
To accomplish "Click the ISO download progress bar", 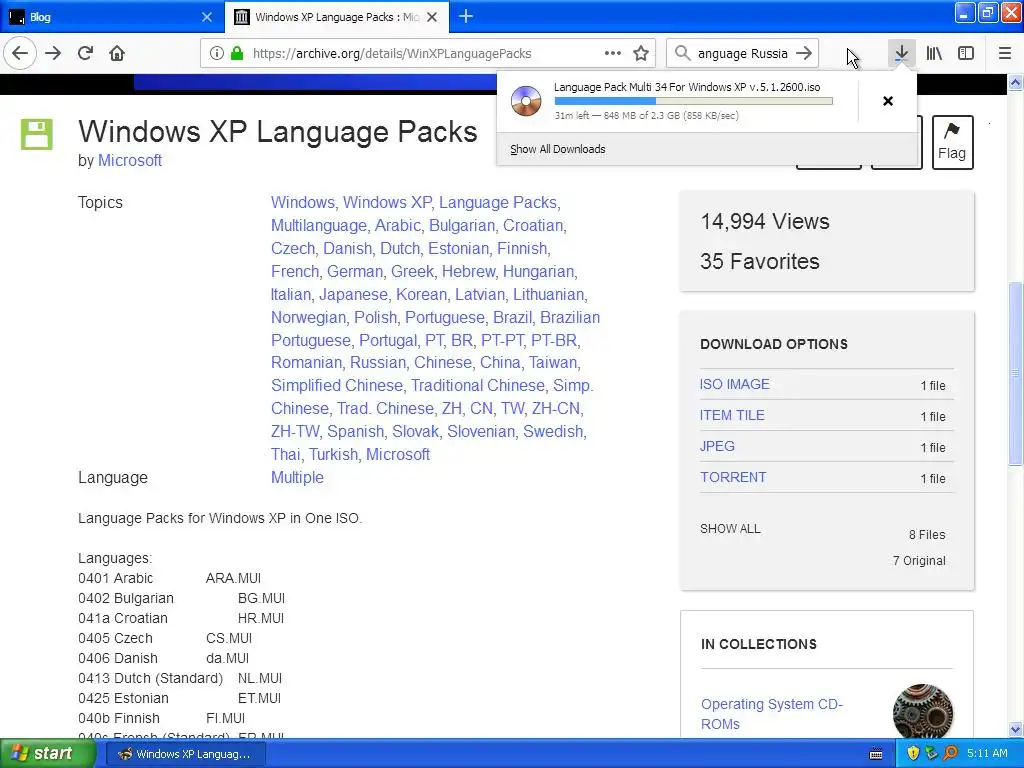I will pos(694,101).
